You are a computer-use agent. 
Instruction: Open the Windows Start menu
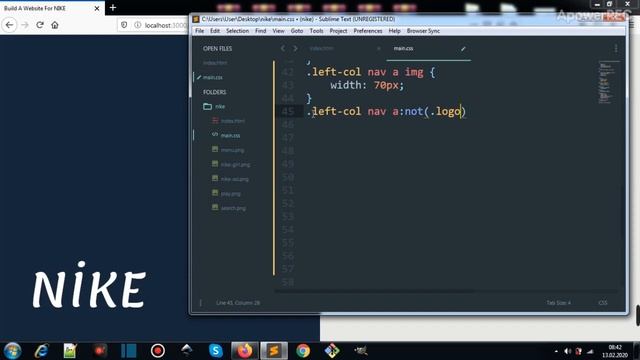(x=12, y=351)
